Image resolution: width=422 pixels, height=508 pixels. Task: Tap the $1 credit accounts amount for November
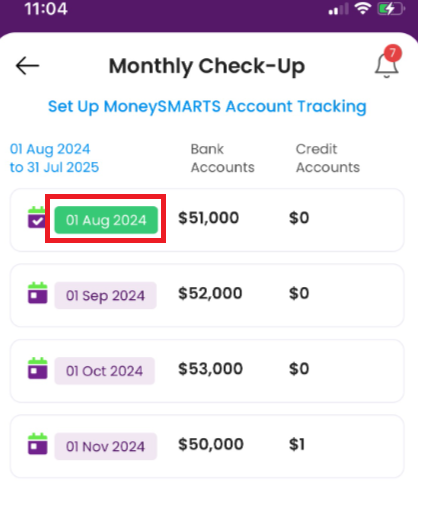297,444
